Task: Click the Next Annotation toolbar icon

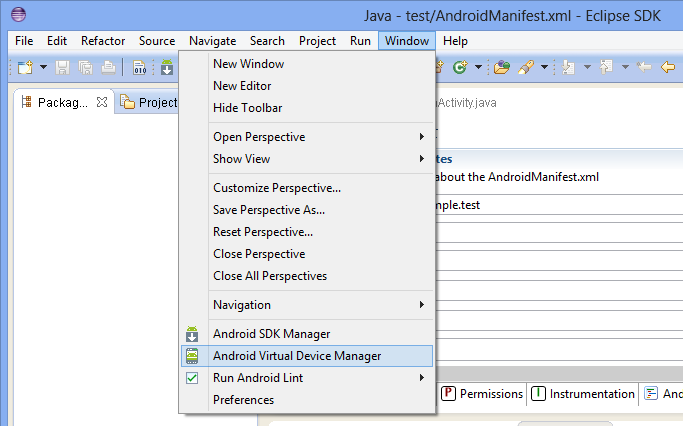Action: [568, 67]
